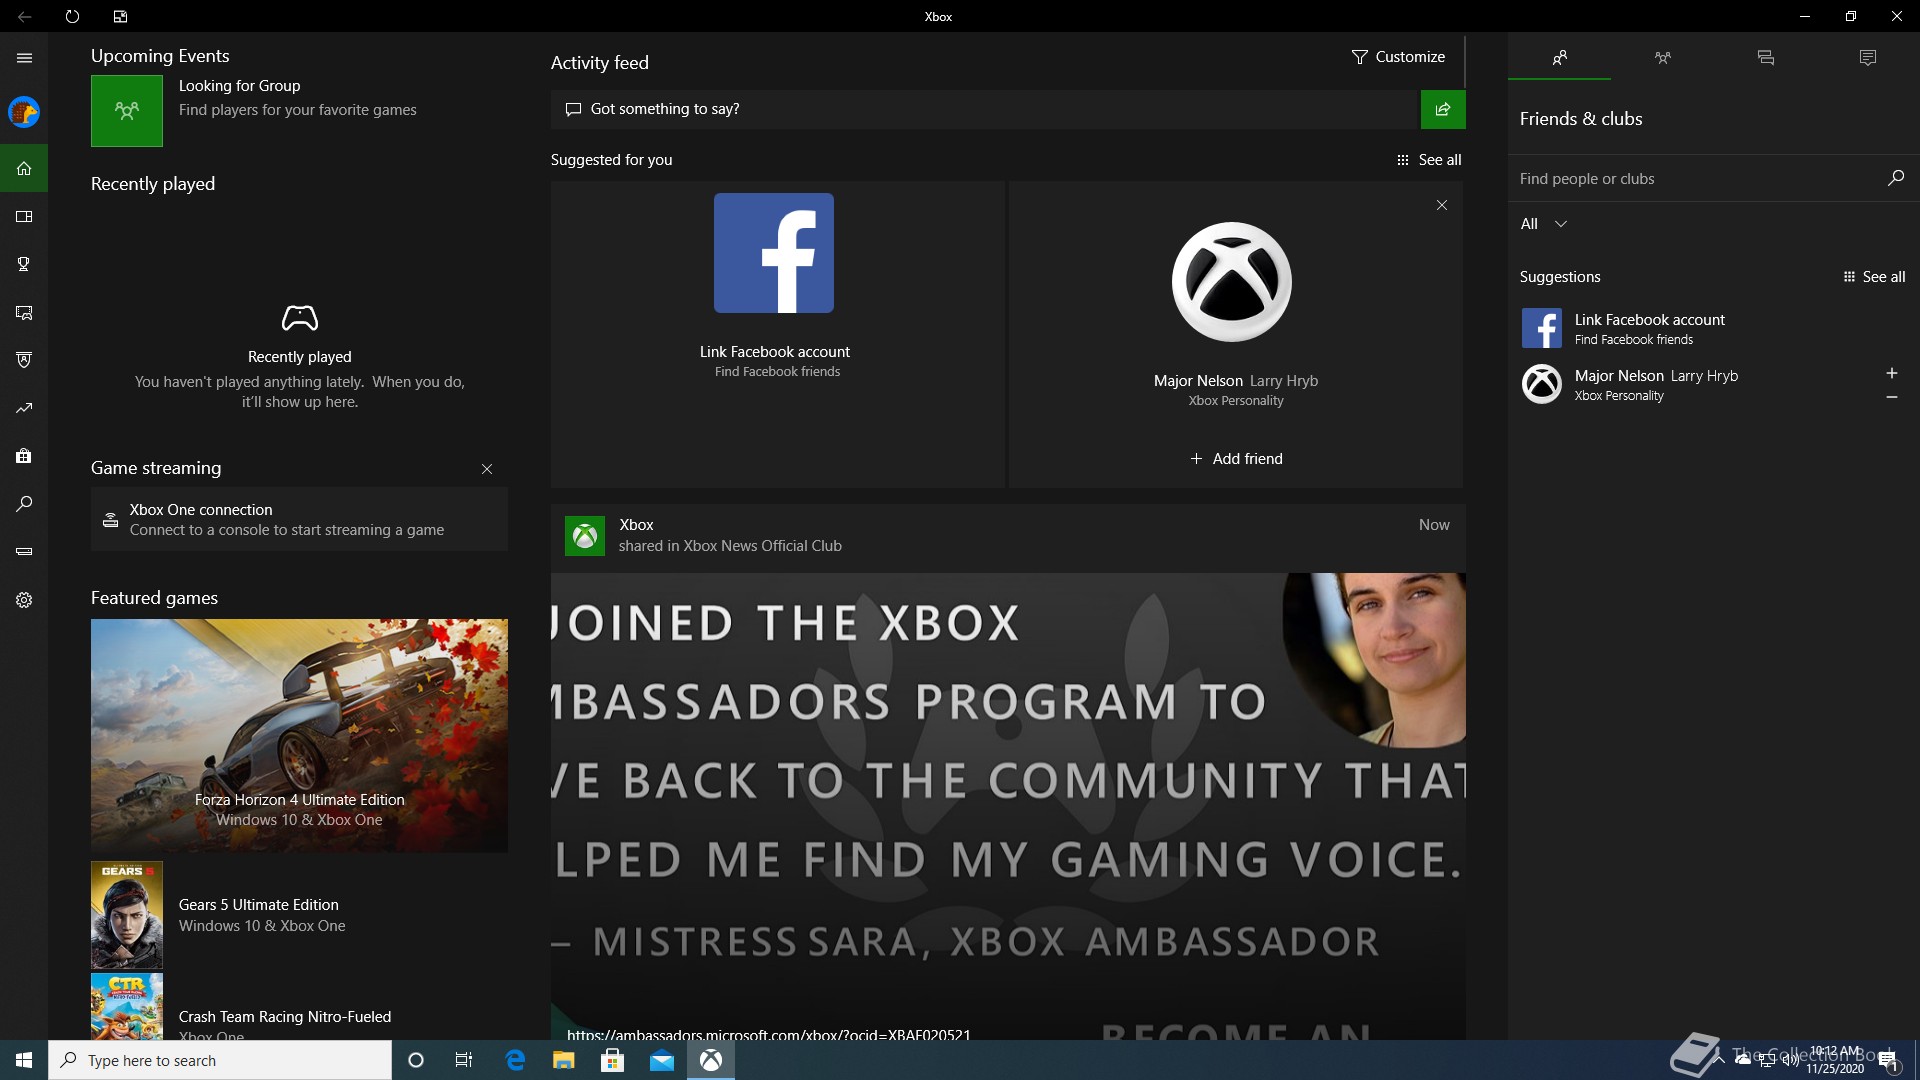Open the user profile avatar
Image resolution: width=1920 pixels, height=1080 pixels.
[24, 112]
